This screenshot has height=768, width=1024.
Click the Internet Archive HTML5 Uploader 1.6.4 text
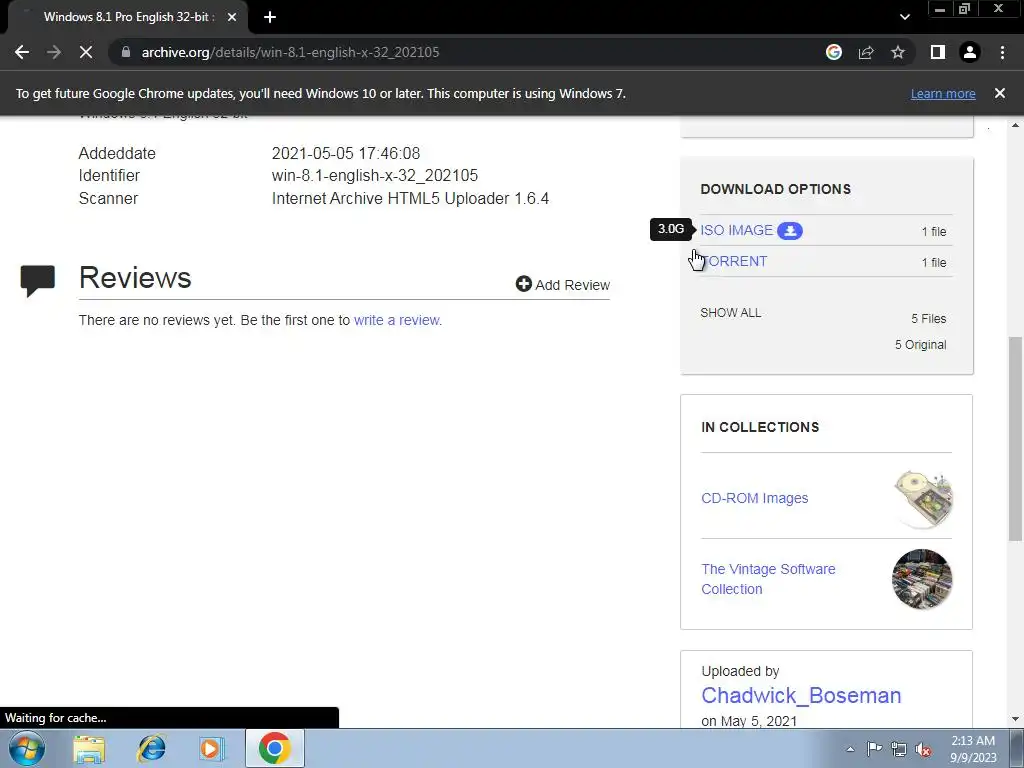pyautogui.click(x=410, y=199)
